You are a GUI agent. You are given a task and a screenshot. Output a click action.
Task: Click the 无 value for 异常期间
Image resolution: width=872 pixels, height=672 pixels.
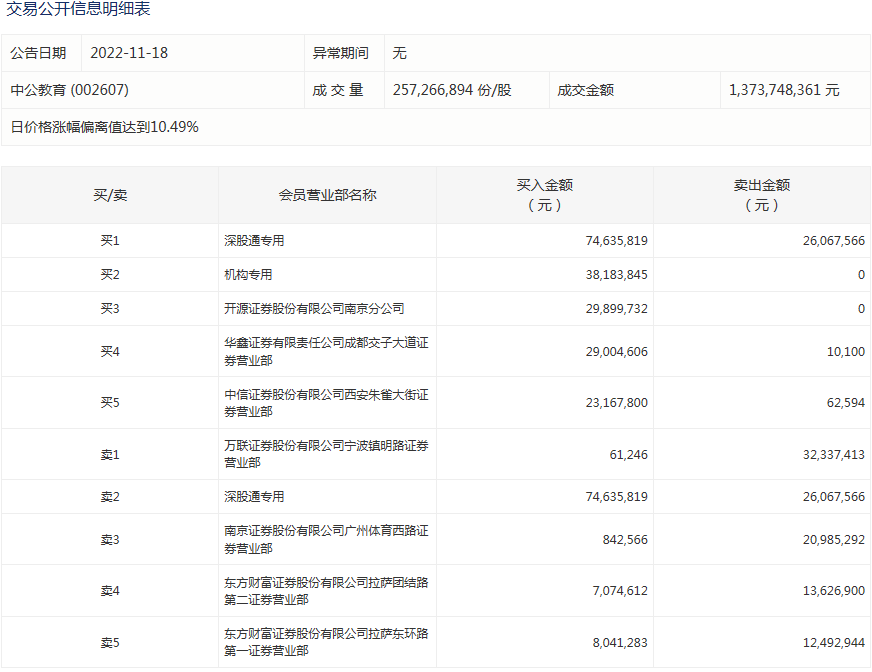[x=399, y=53]
